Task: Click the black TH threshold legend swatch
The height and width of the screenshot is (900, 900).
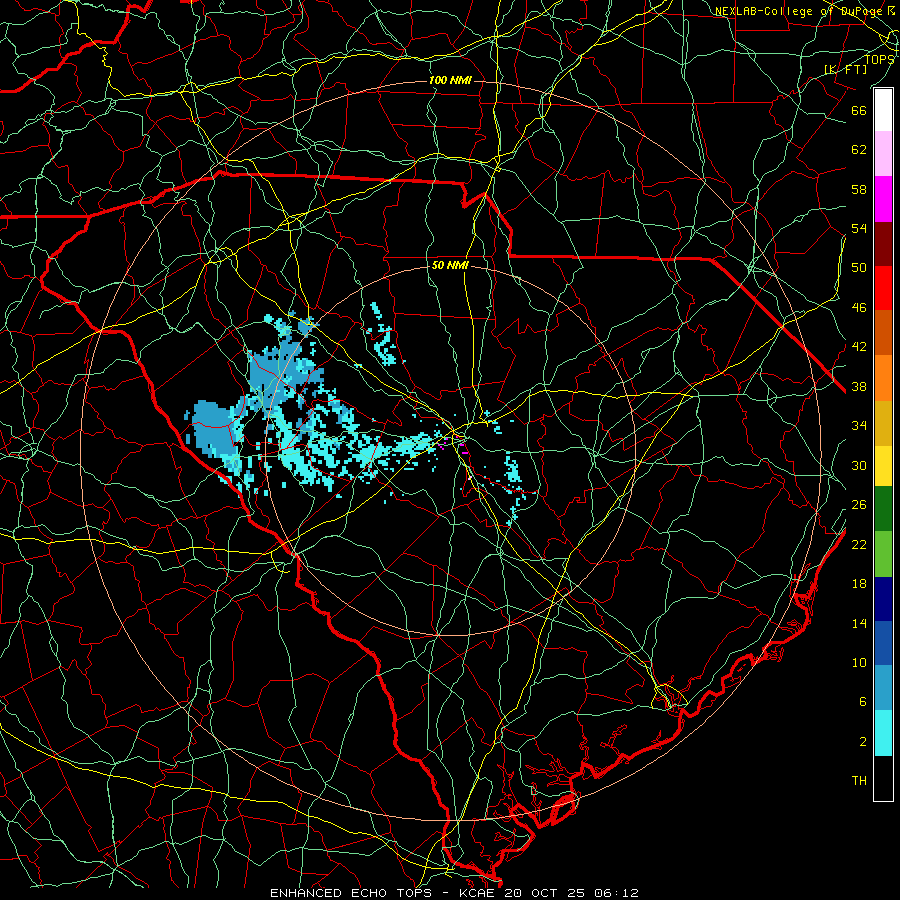Action: (x=883, y=778)
